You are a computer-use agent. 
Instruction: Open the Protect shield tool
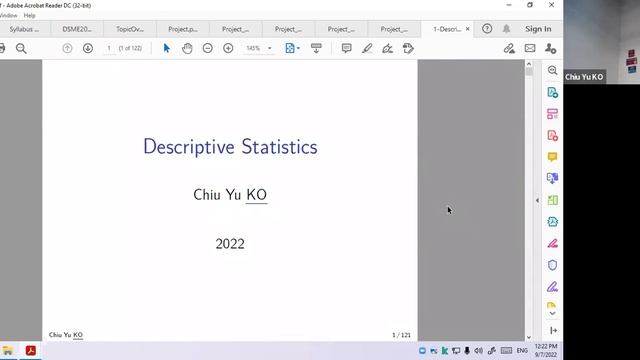pos(552,265)
